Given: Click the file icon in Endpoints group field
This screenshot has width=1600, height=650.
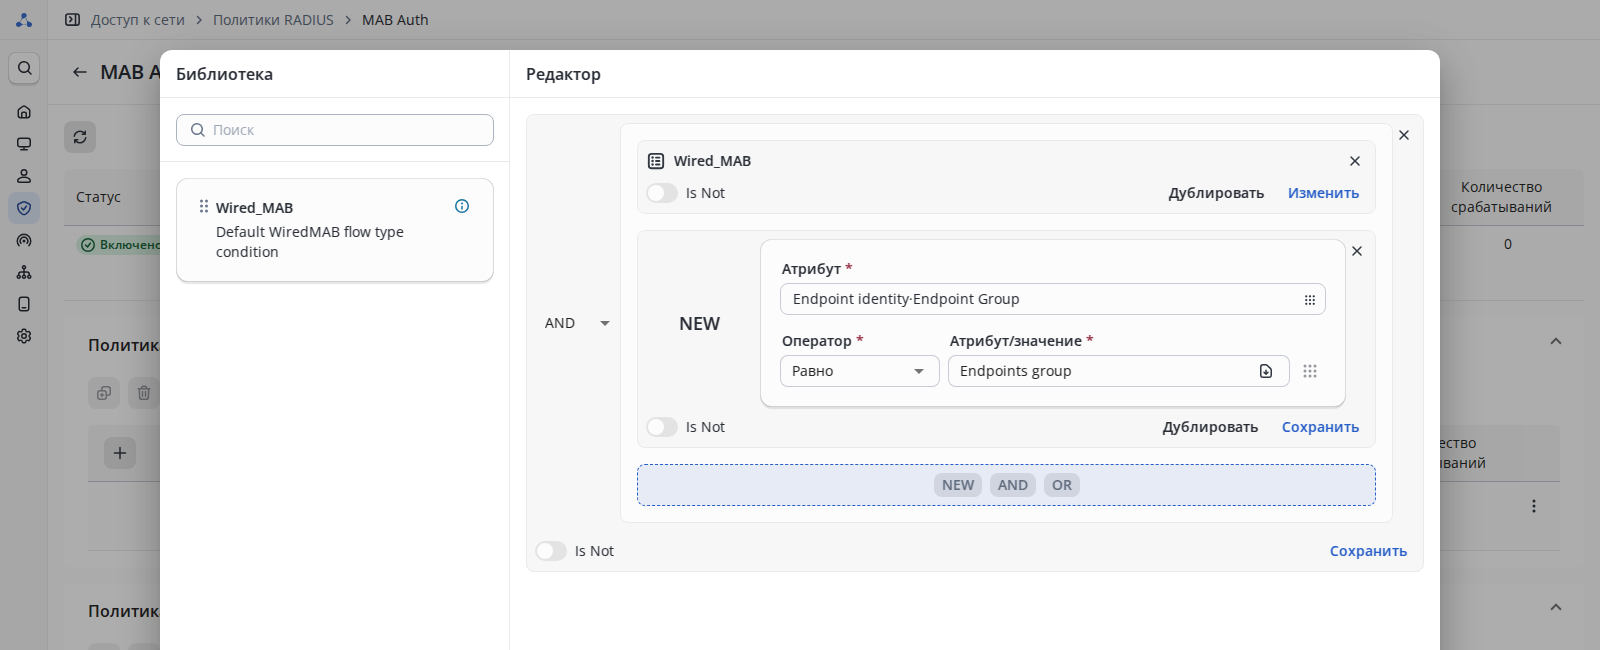Looking at the screenshot, I should (1266, 371).
